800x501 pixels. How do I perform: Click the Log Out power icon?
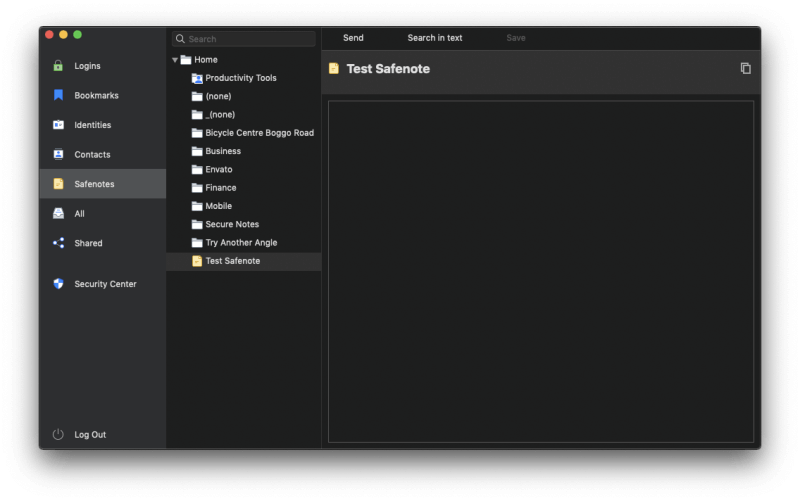click(x=58, y=434)
